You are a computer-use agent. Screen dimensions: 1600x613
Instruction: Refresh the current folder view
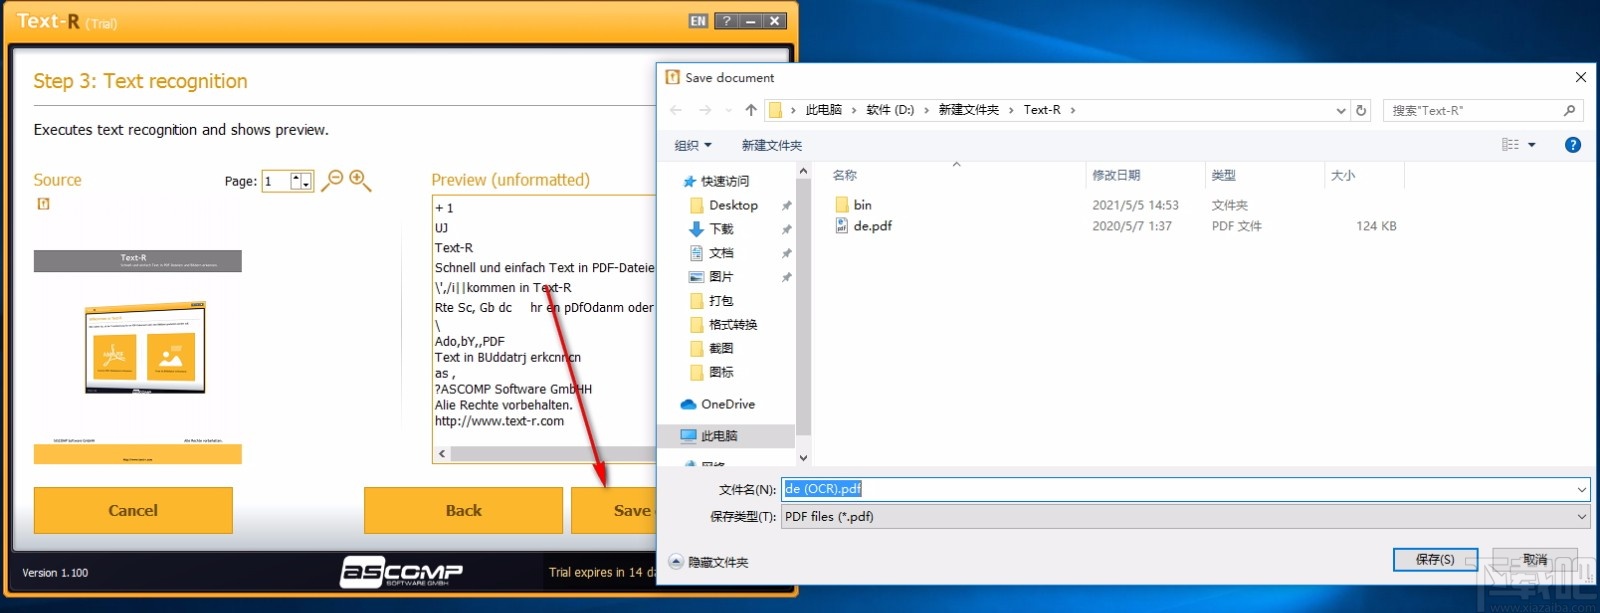point(1361,110)
